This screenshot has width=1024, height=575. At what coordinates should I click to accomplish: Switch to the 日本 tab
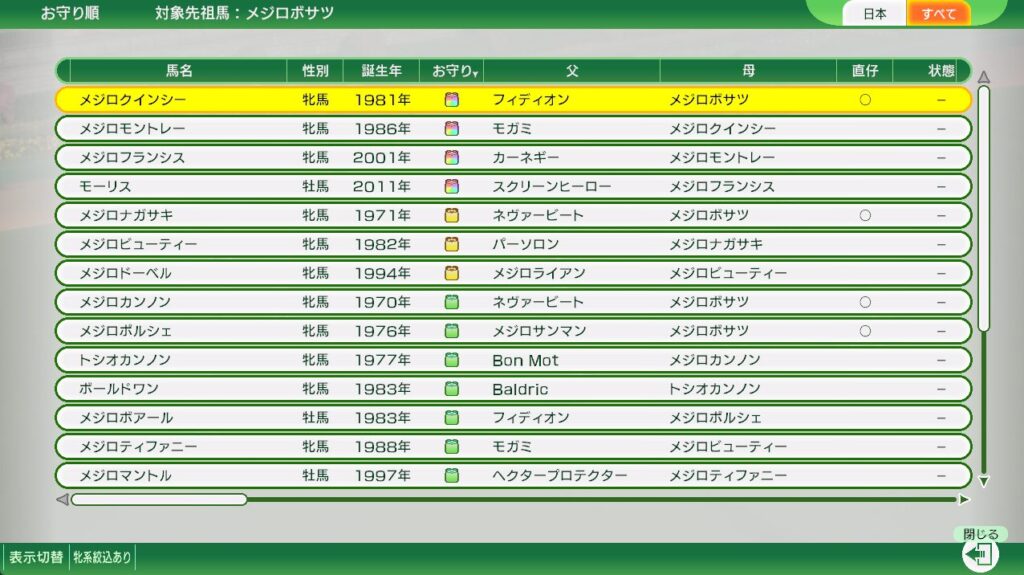875,14
